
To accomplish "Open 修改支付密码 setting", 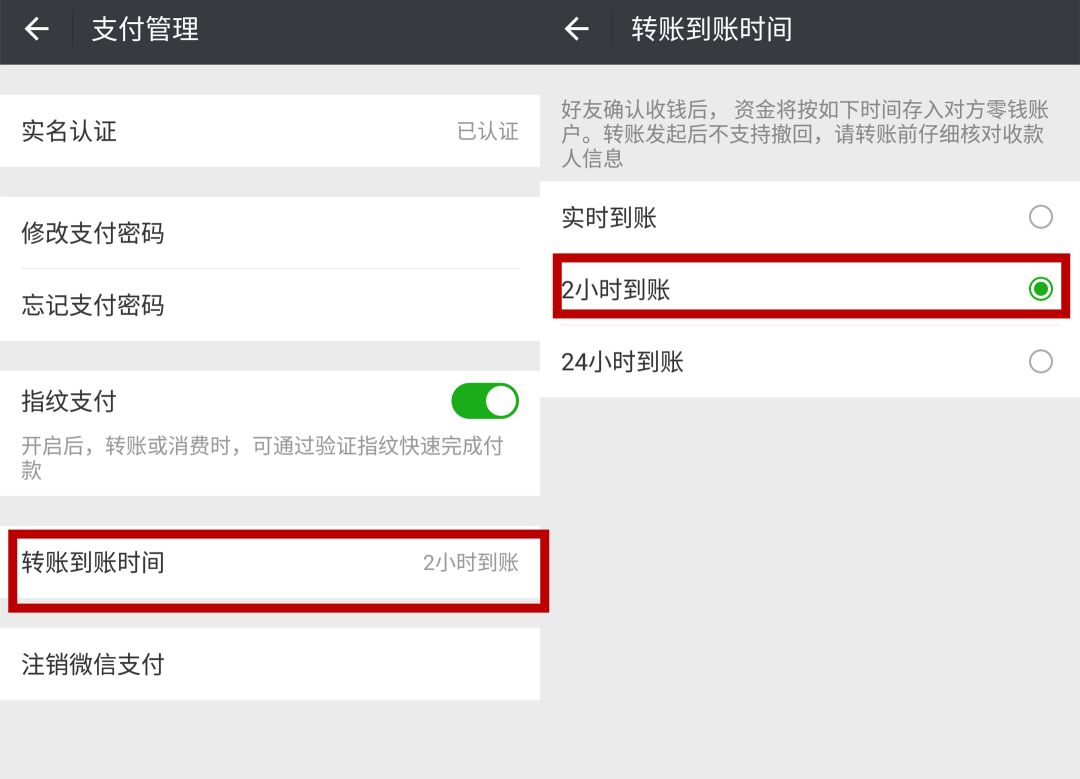I will (x=270, y=233).
